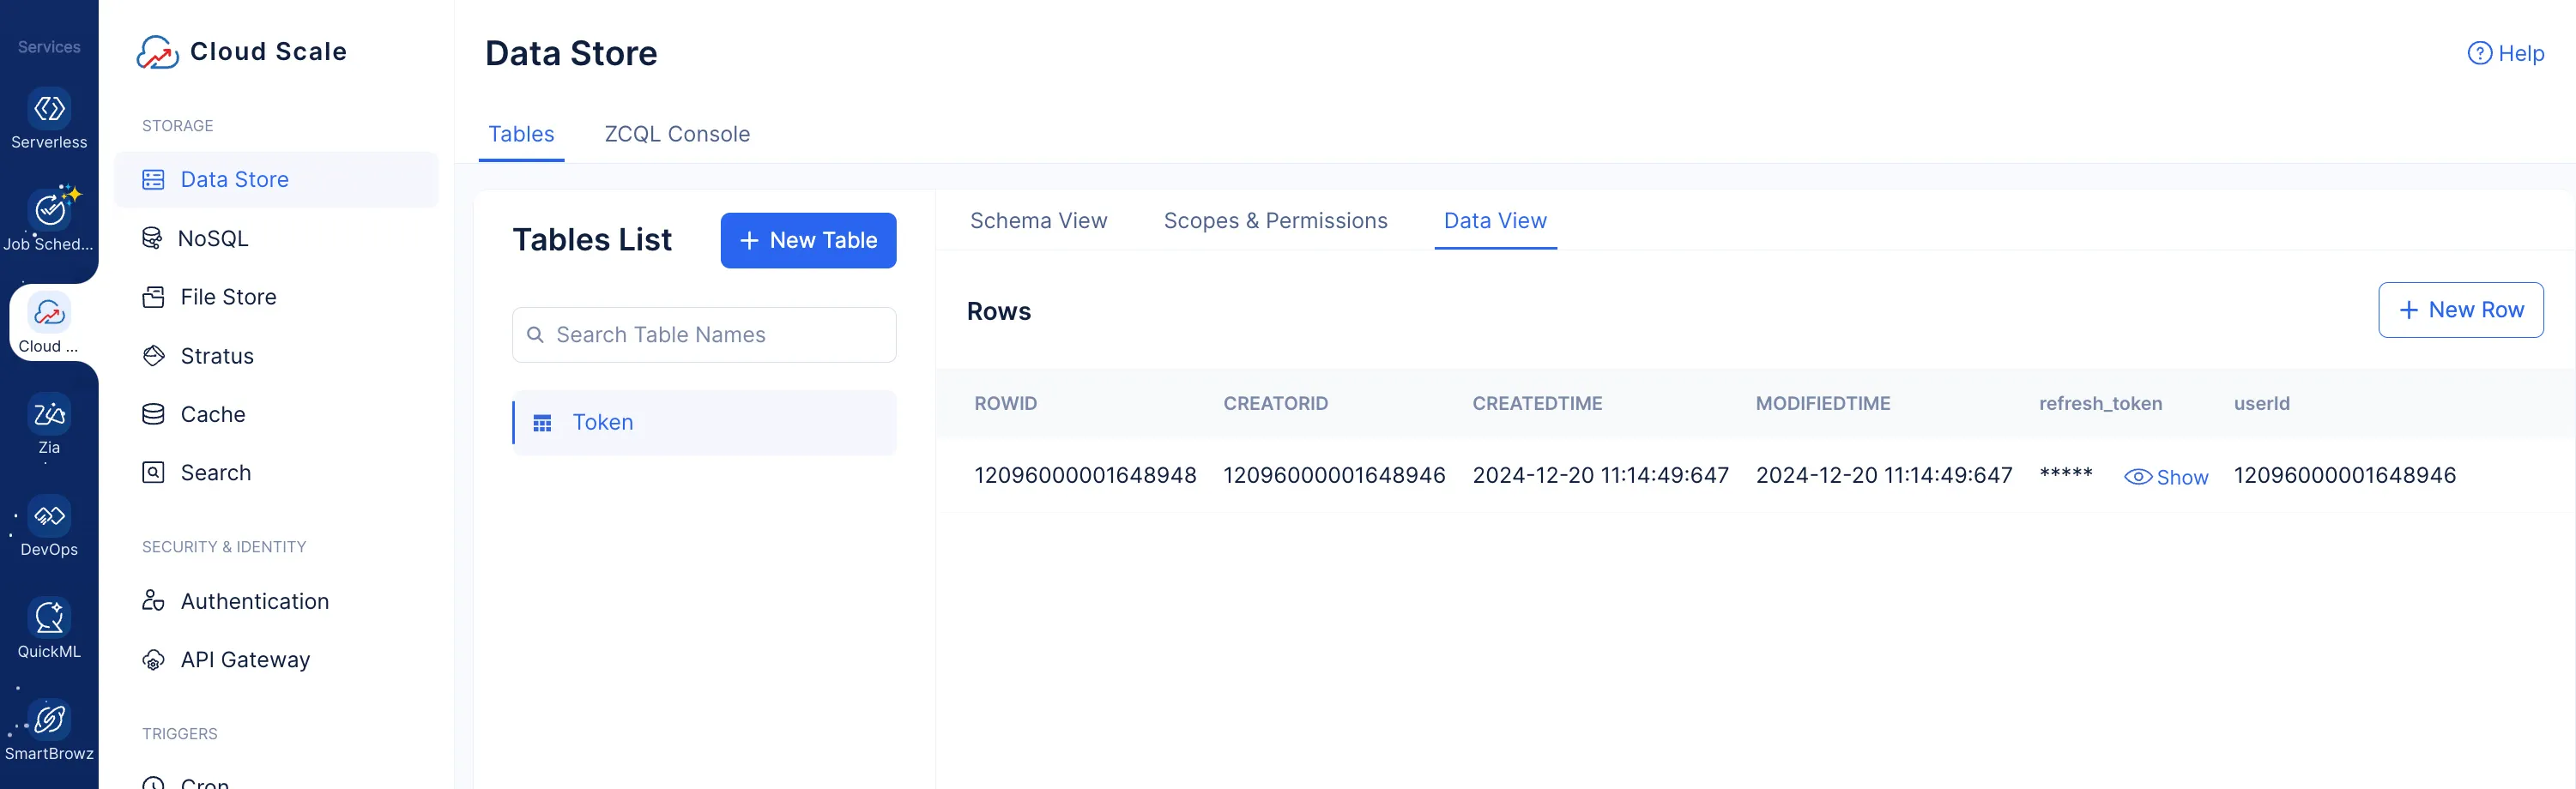Show the hidden refresh_token value

(x=2165, y=477)
